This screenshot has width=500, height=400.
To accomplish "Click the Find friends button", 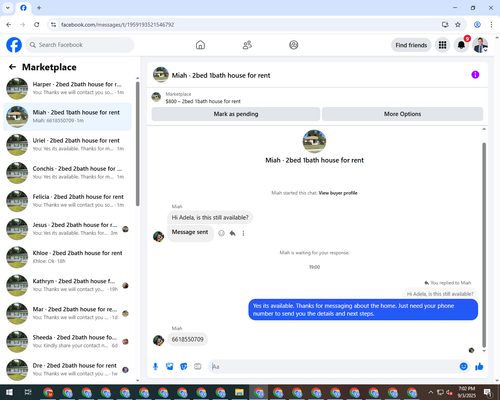I will (x=411, y=45).
